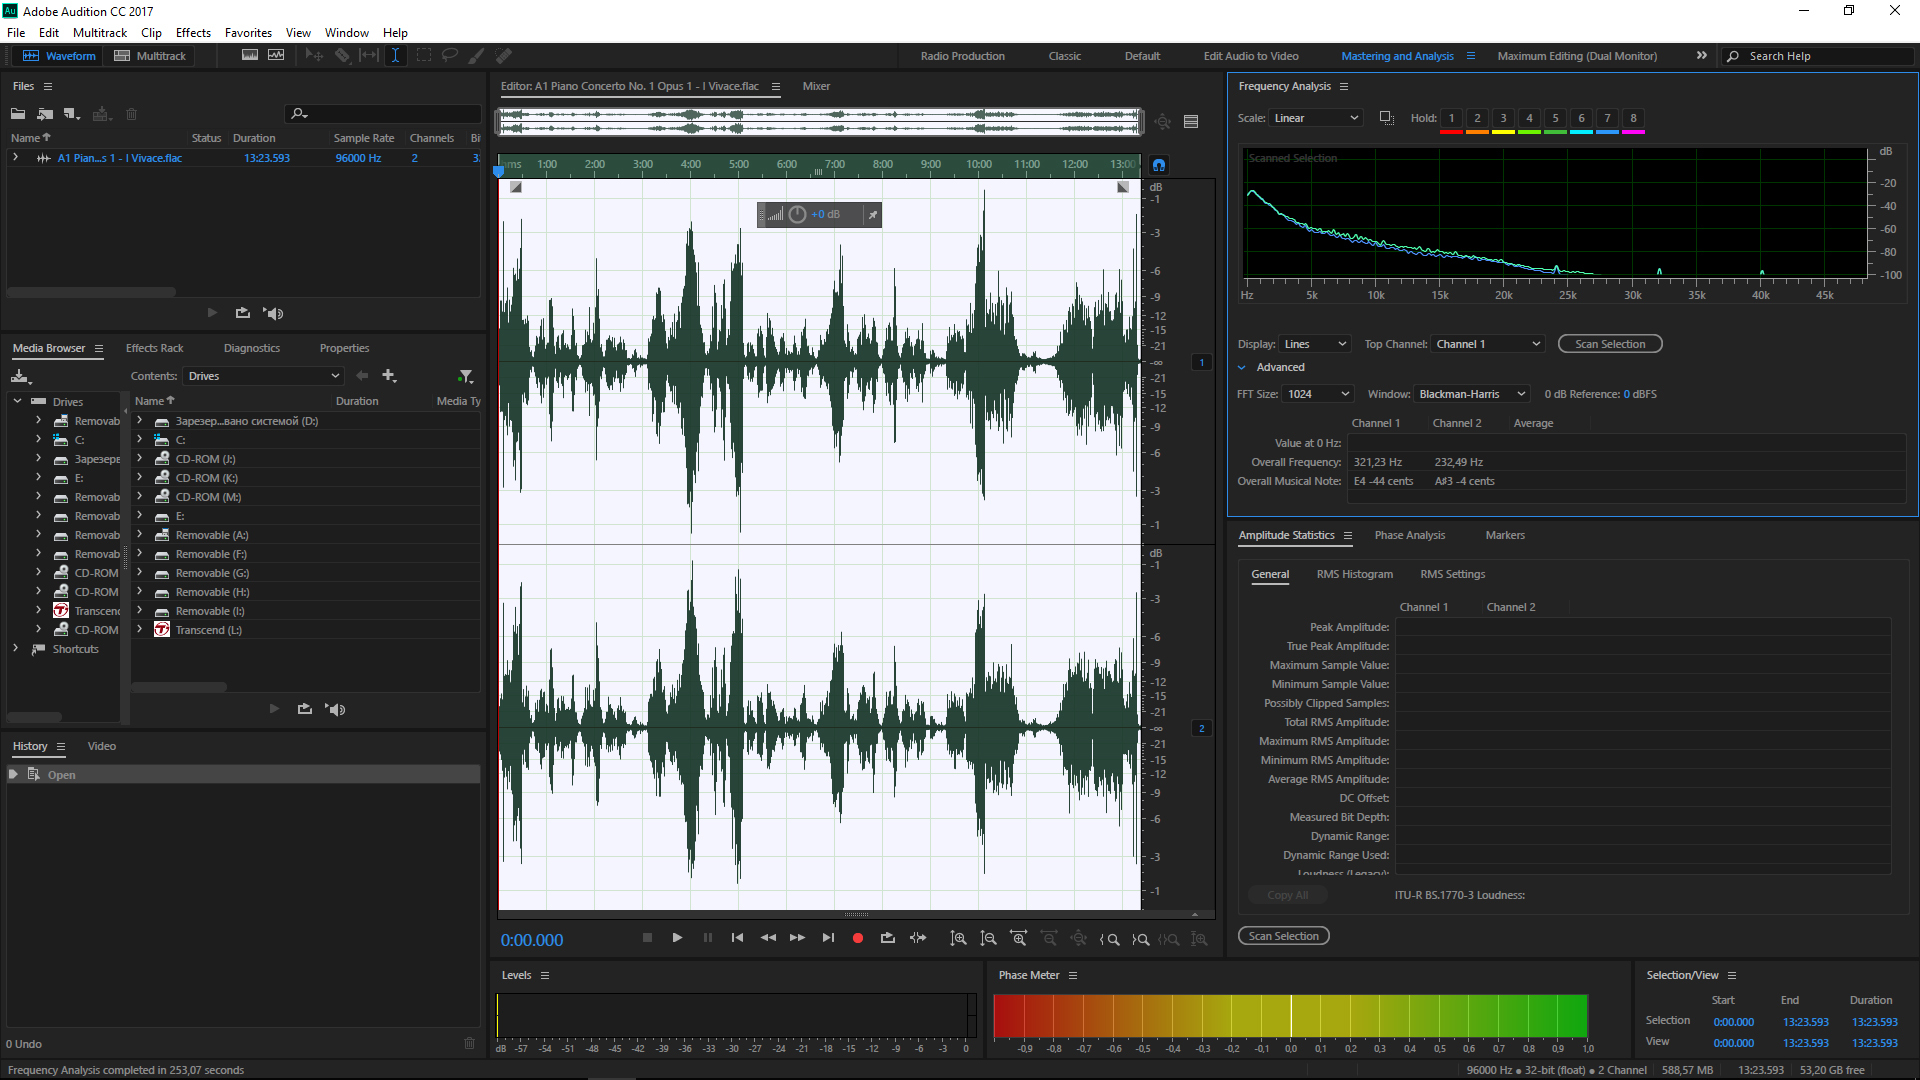Select the Time Selection tool
1920x1080 pixels.
tap(396, 56)
